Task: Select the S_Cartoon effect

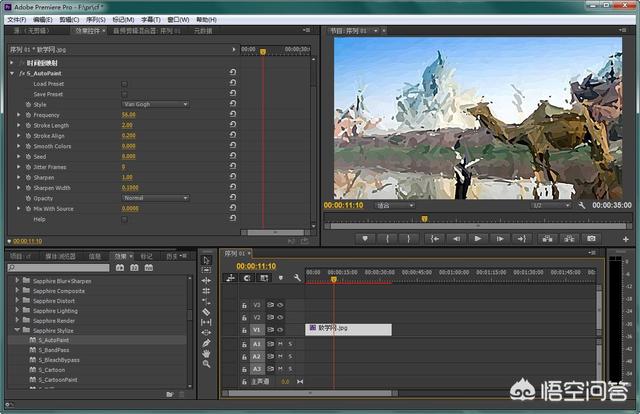Action: [x=52, y=370]
